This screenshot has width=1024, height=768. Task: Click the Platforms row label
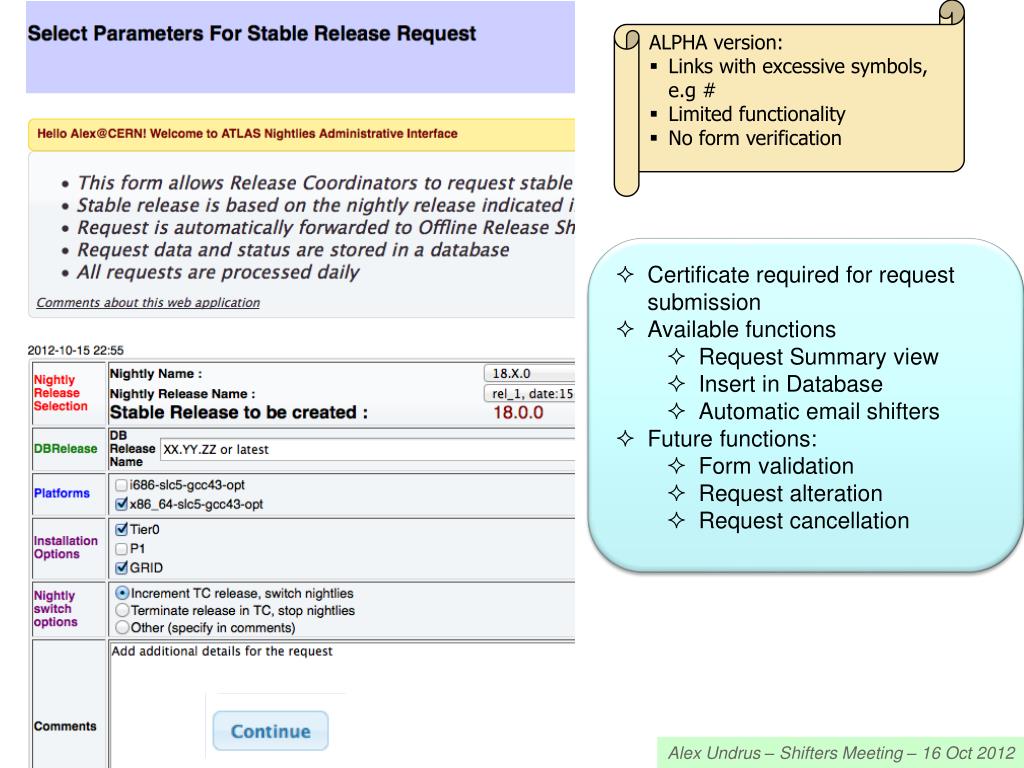64,493
